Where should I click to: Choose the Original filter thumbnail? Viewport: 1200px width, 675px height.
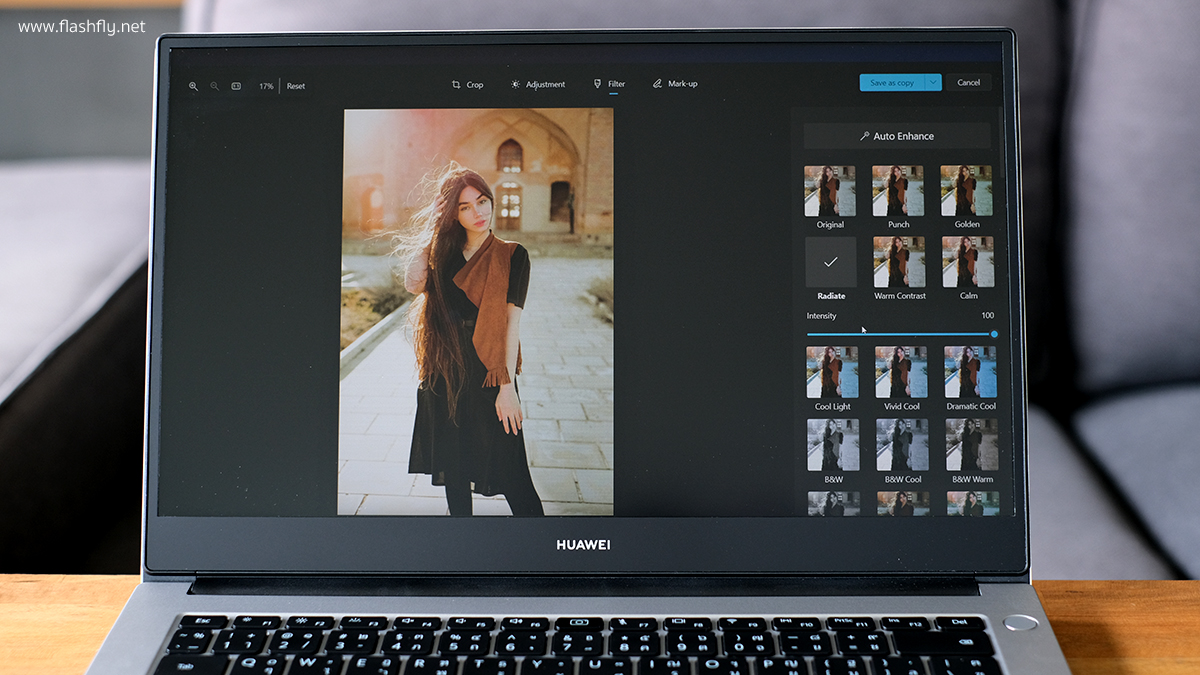[x=830, y=191]
